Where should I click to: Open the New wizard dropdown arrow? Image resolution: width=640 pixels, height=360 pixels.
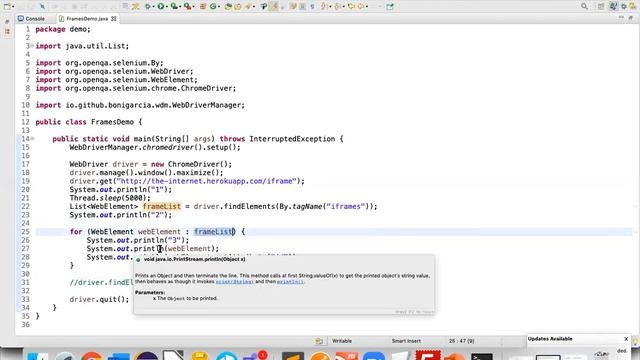tap(13, 7)
